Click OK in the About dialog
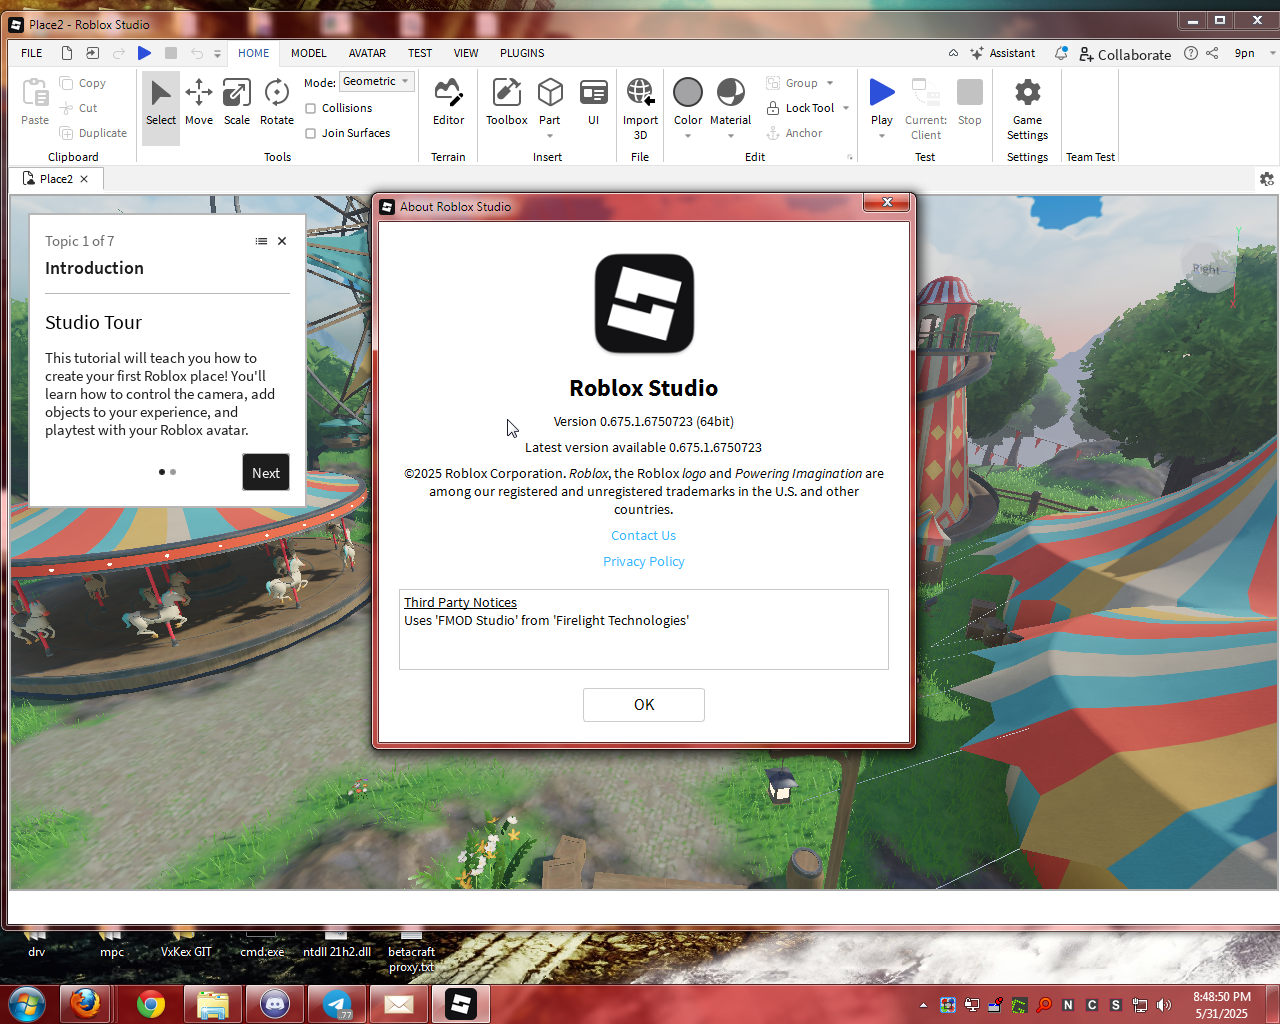The image size is (1280, 1024). 644,705
